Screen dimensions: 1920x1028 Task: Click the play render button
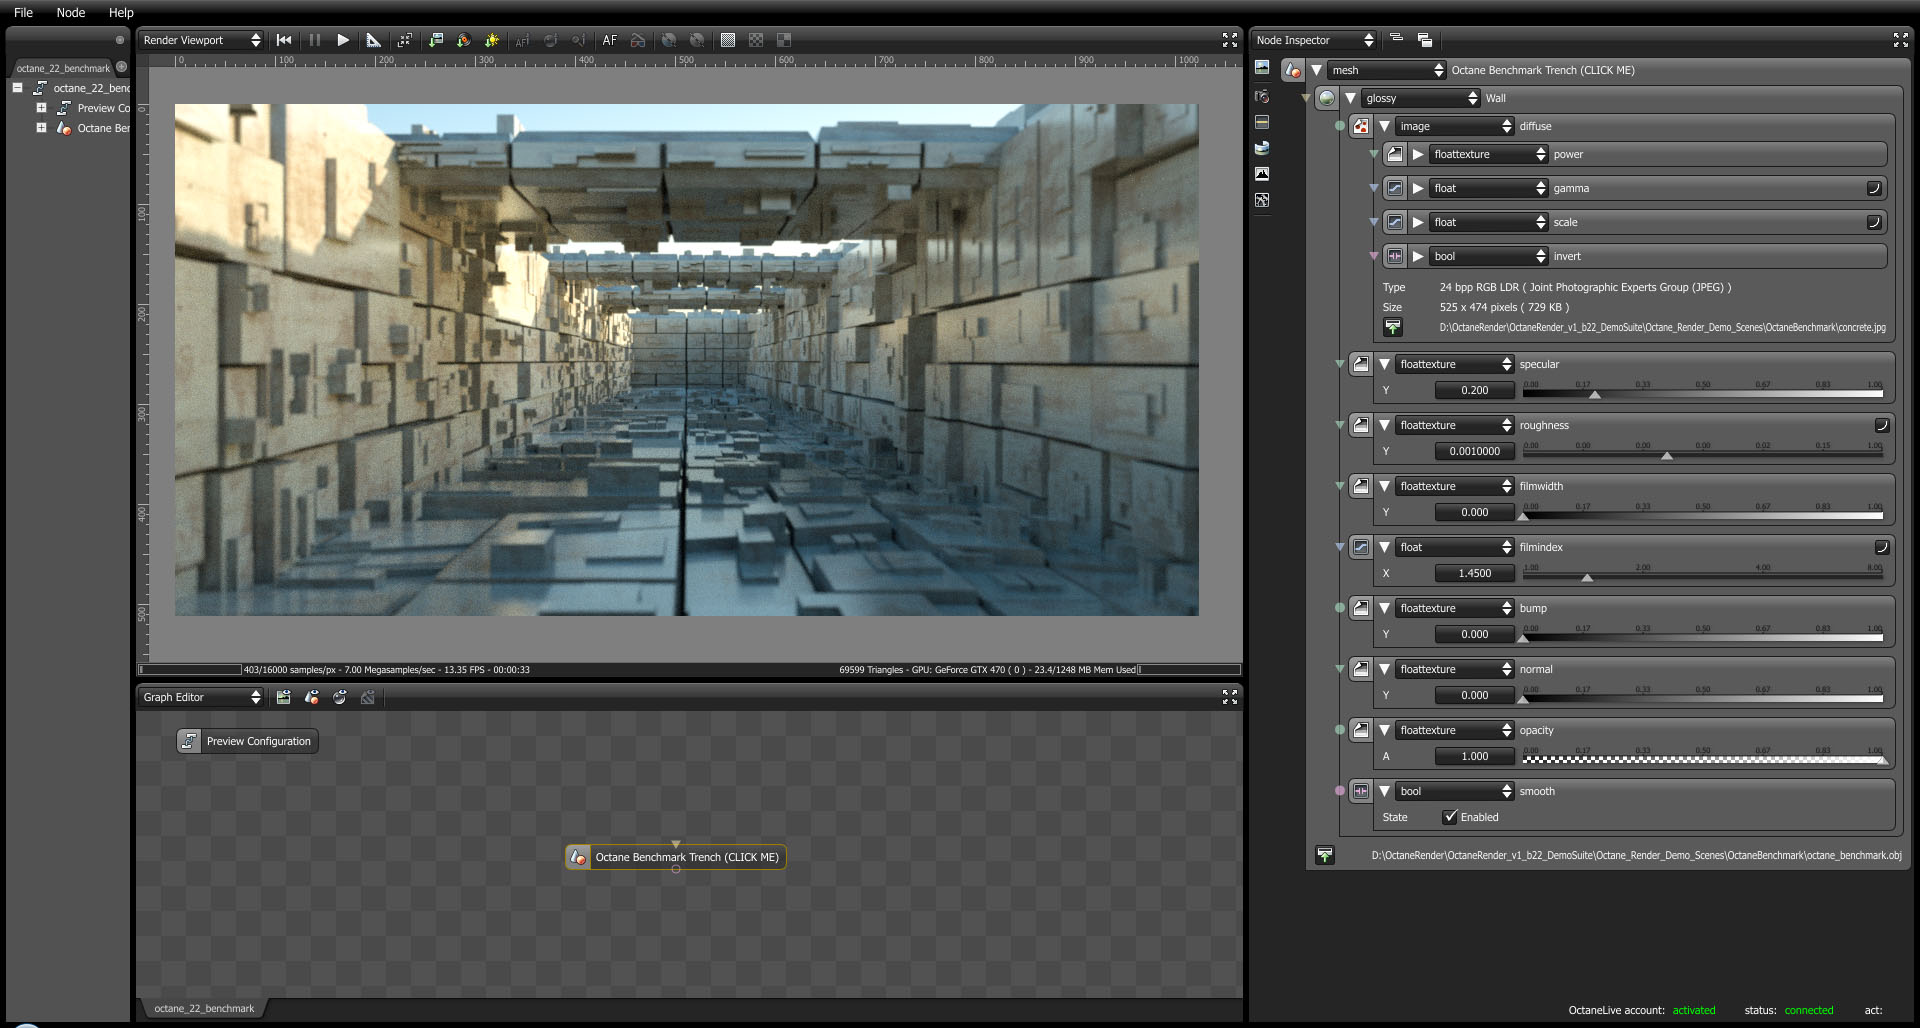[343, 40]
